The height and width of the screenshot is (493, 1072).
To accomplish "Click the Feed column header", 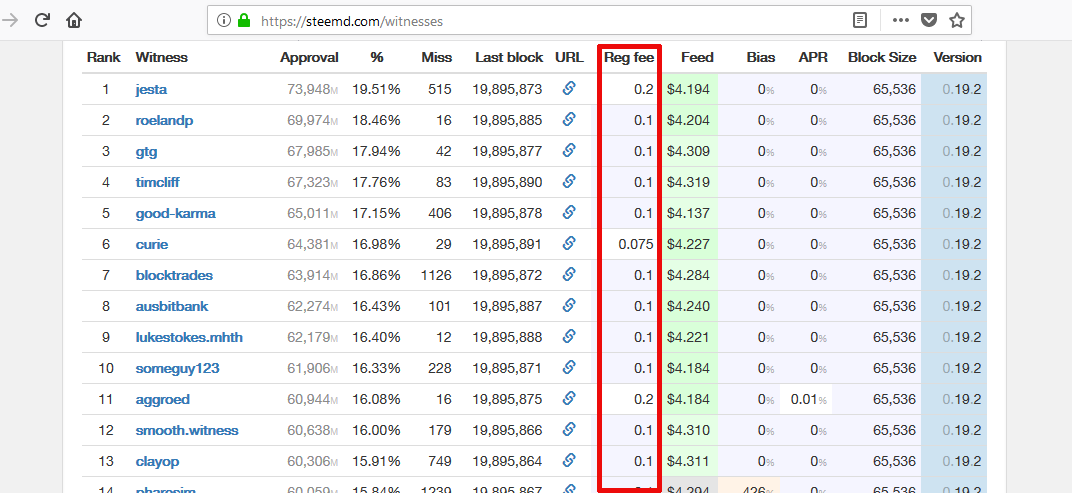I will 697,57.
